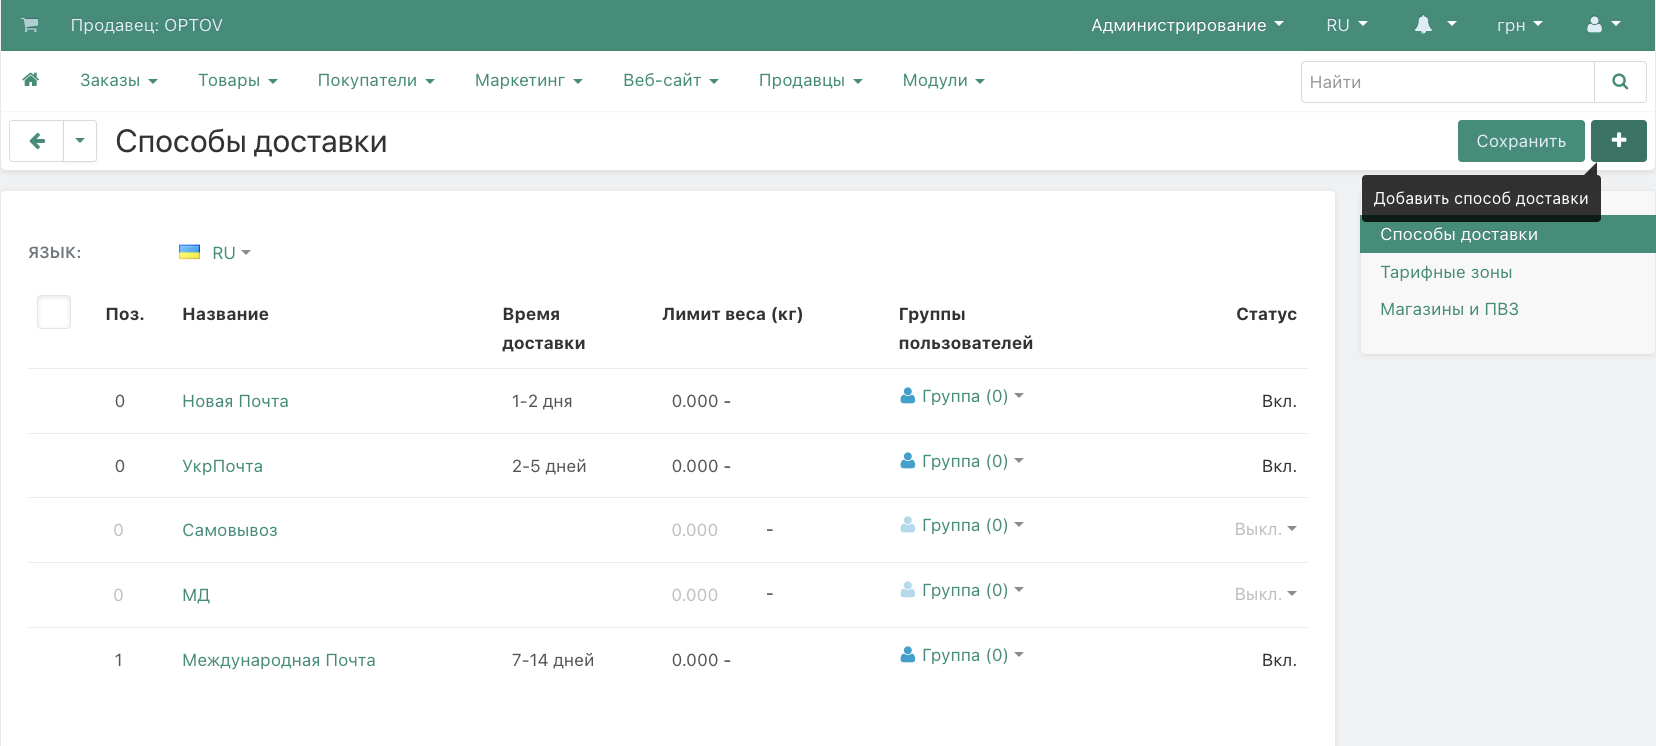
Task: Tick the select-all checkbox in table header
Action: point(54,312)
